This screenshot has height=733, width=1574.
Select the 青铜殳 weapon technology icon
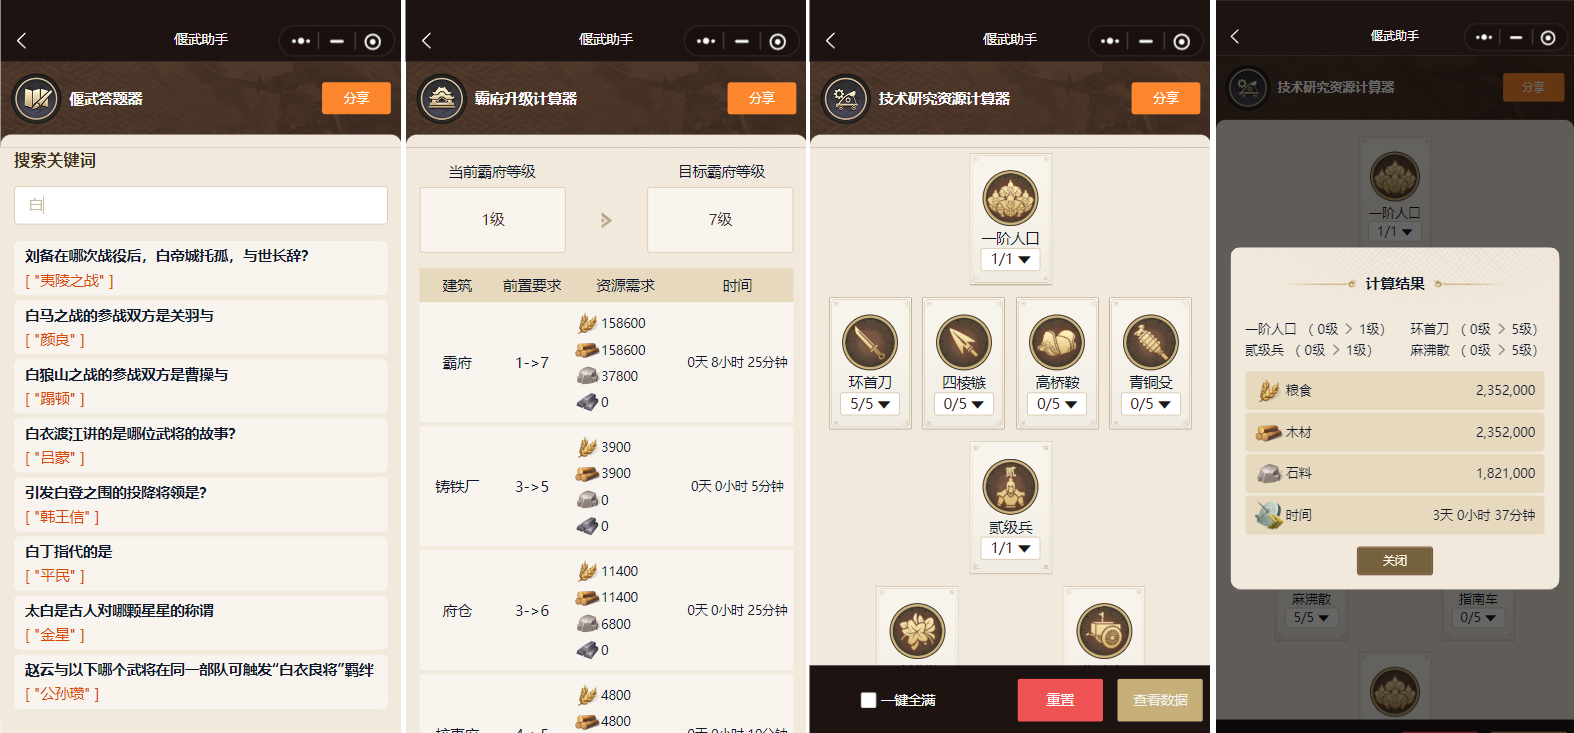(1151, 342)
